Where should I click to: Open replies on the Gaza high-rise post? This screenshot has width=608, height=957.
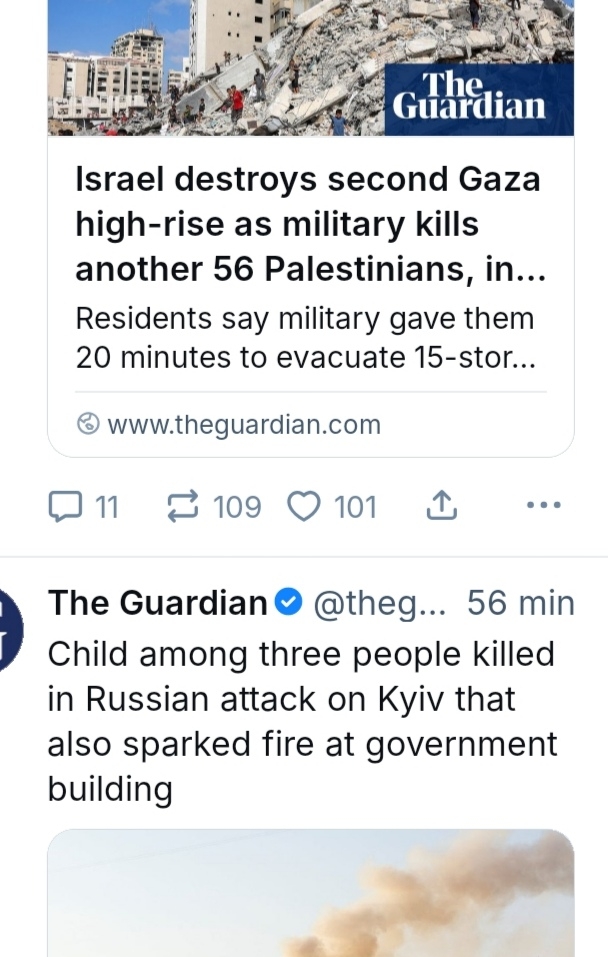[65, 507]
